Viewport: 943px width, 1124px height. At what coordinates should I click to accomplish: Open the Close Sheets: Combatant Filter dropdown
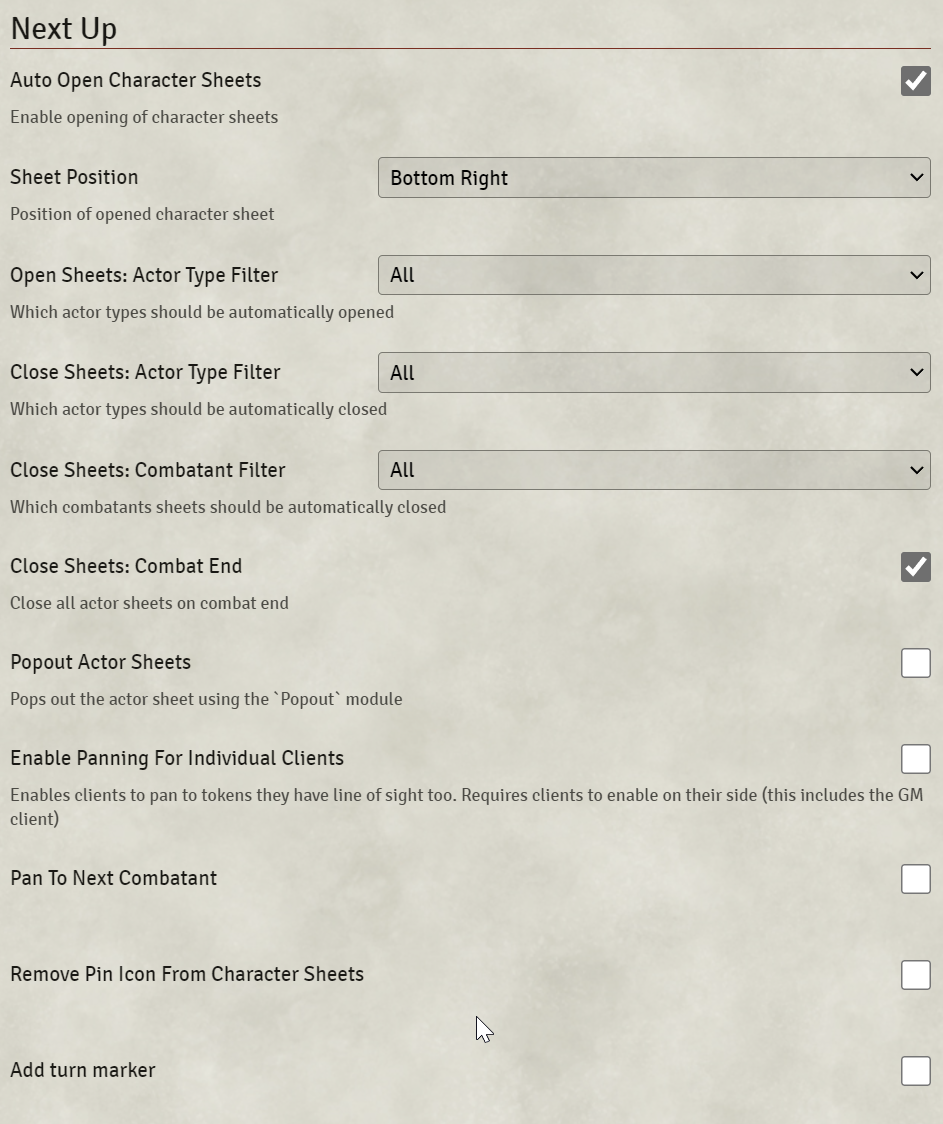(x=654, y=470)
